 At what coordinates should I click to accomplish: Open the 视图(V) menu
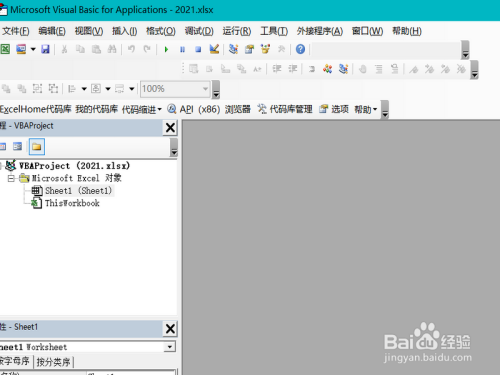click(89, 31)
